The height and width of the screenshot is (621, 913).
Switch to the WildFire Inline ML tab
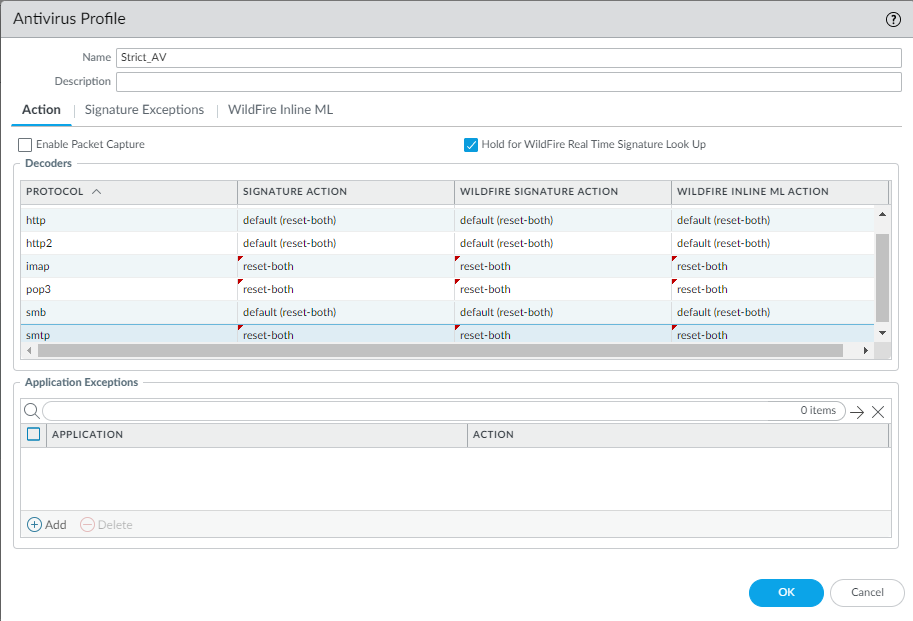tap(280, 110)
